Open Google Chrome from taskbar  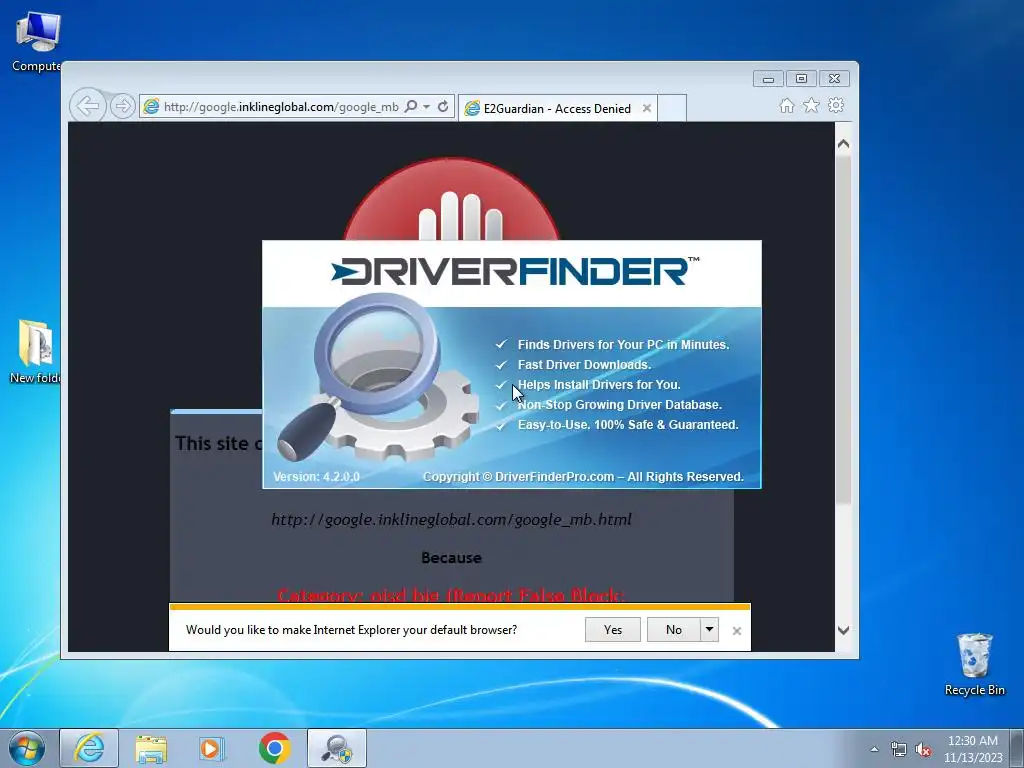pos(274,748)
